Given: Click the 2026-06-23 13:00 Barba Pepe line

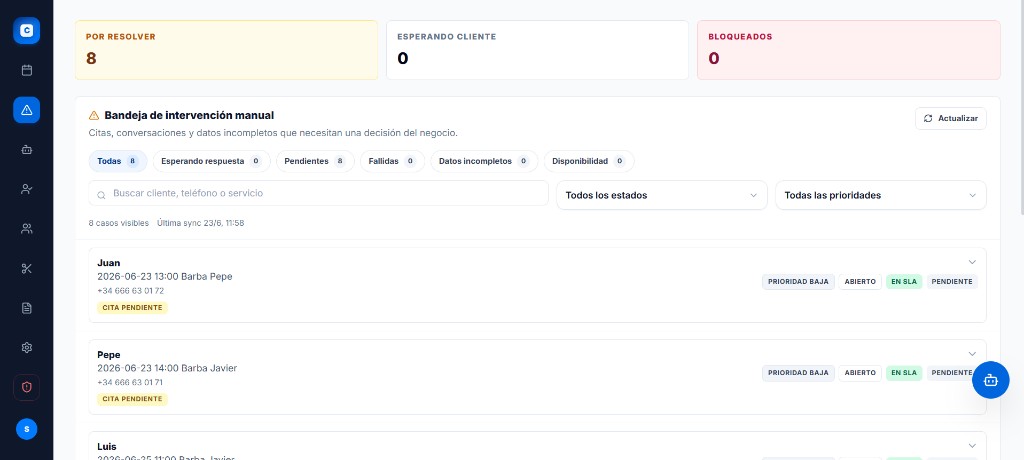Looking at the screenshot, I should (x=165, y=276).
